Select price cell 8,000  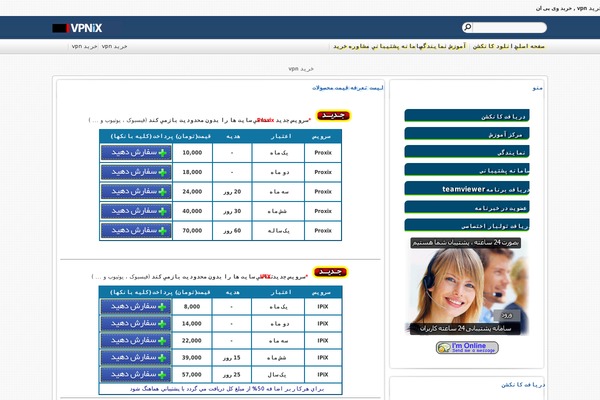[x=192, y=306]
